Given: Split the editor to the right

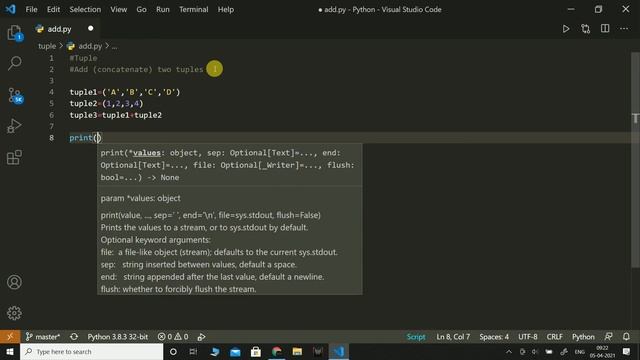Looking at the screenshot, I should click(x=605, y=29).
